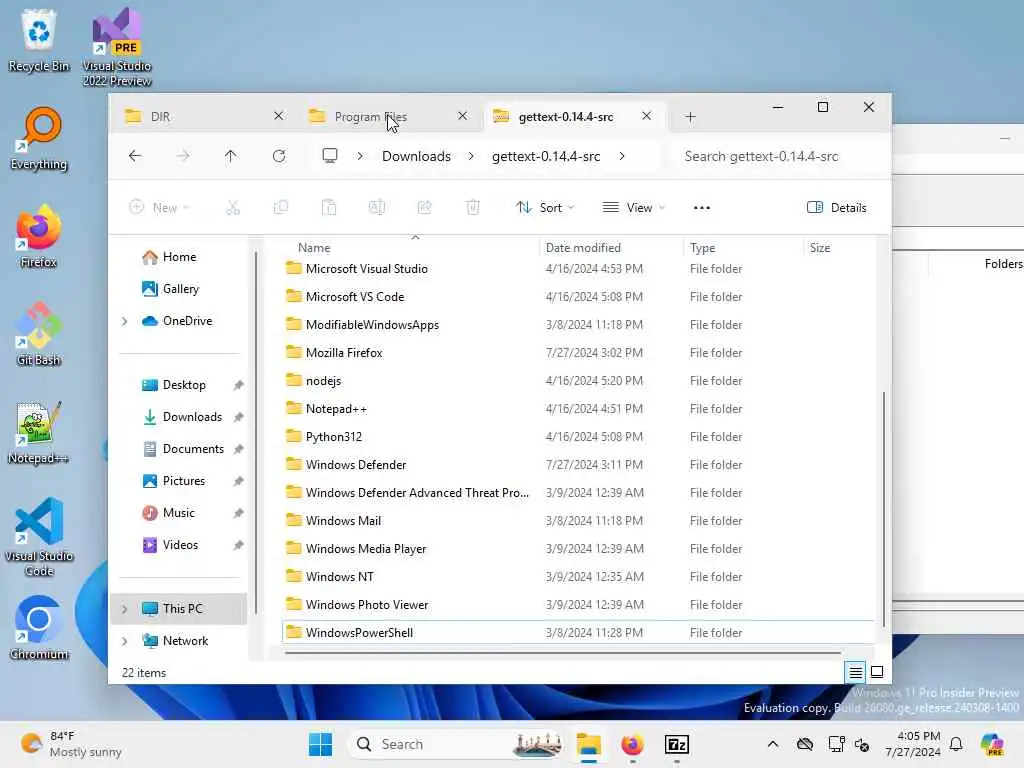Open the Recycle Bin desktop icon

(39, 40)
